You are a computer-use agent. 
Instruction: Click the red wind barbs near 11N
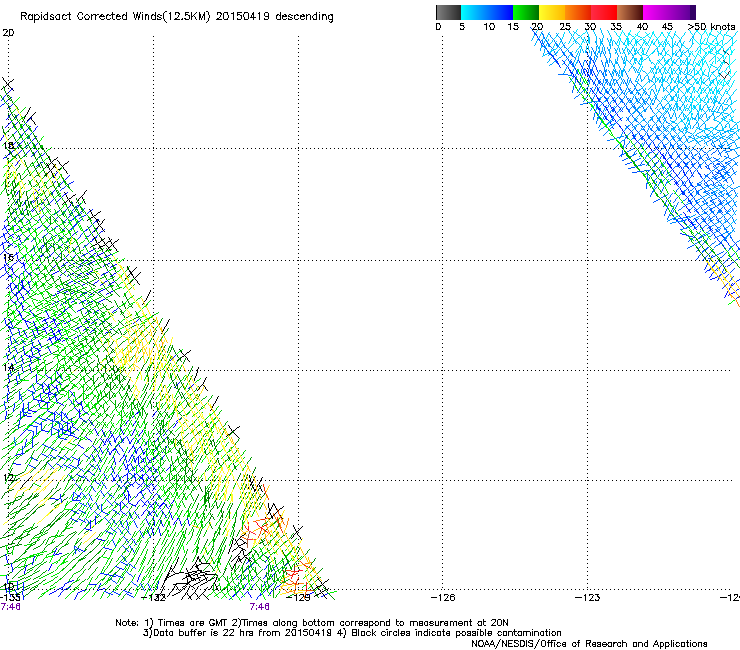click(255, 530)
